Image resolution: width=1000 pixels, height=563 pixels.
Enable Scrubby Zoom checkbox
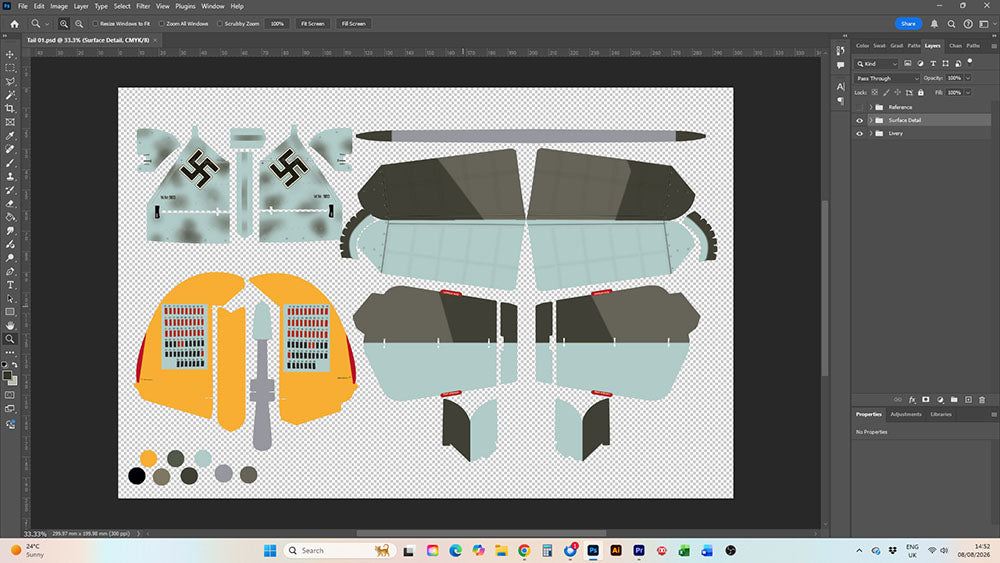point(220,24)
